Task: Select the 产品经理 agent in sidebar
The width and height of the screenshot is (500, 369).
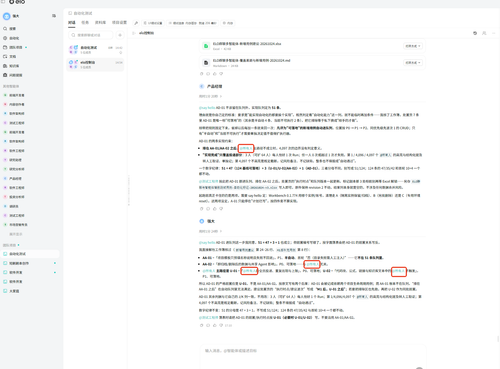Action: (x=15, y=179)
